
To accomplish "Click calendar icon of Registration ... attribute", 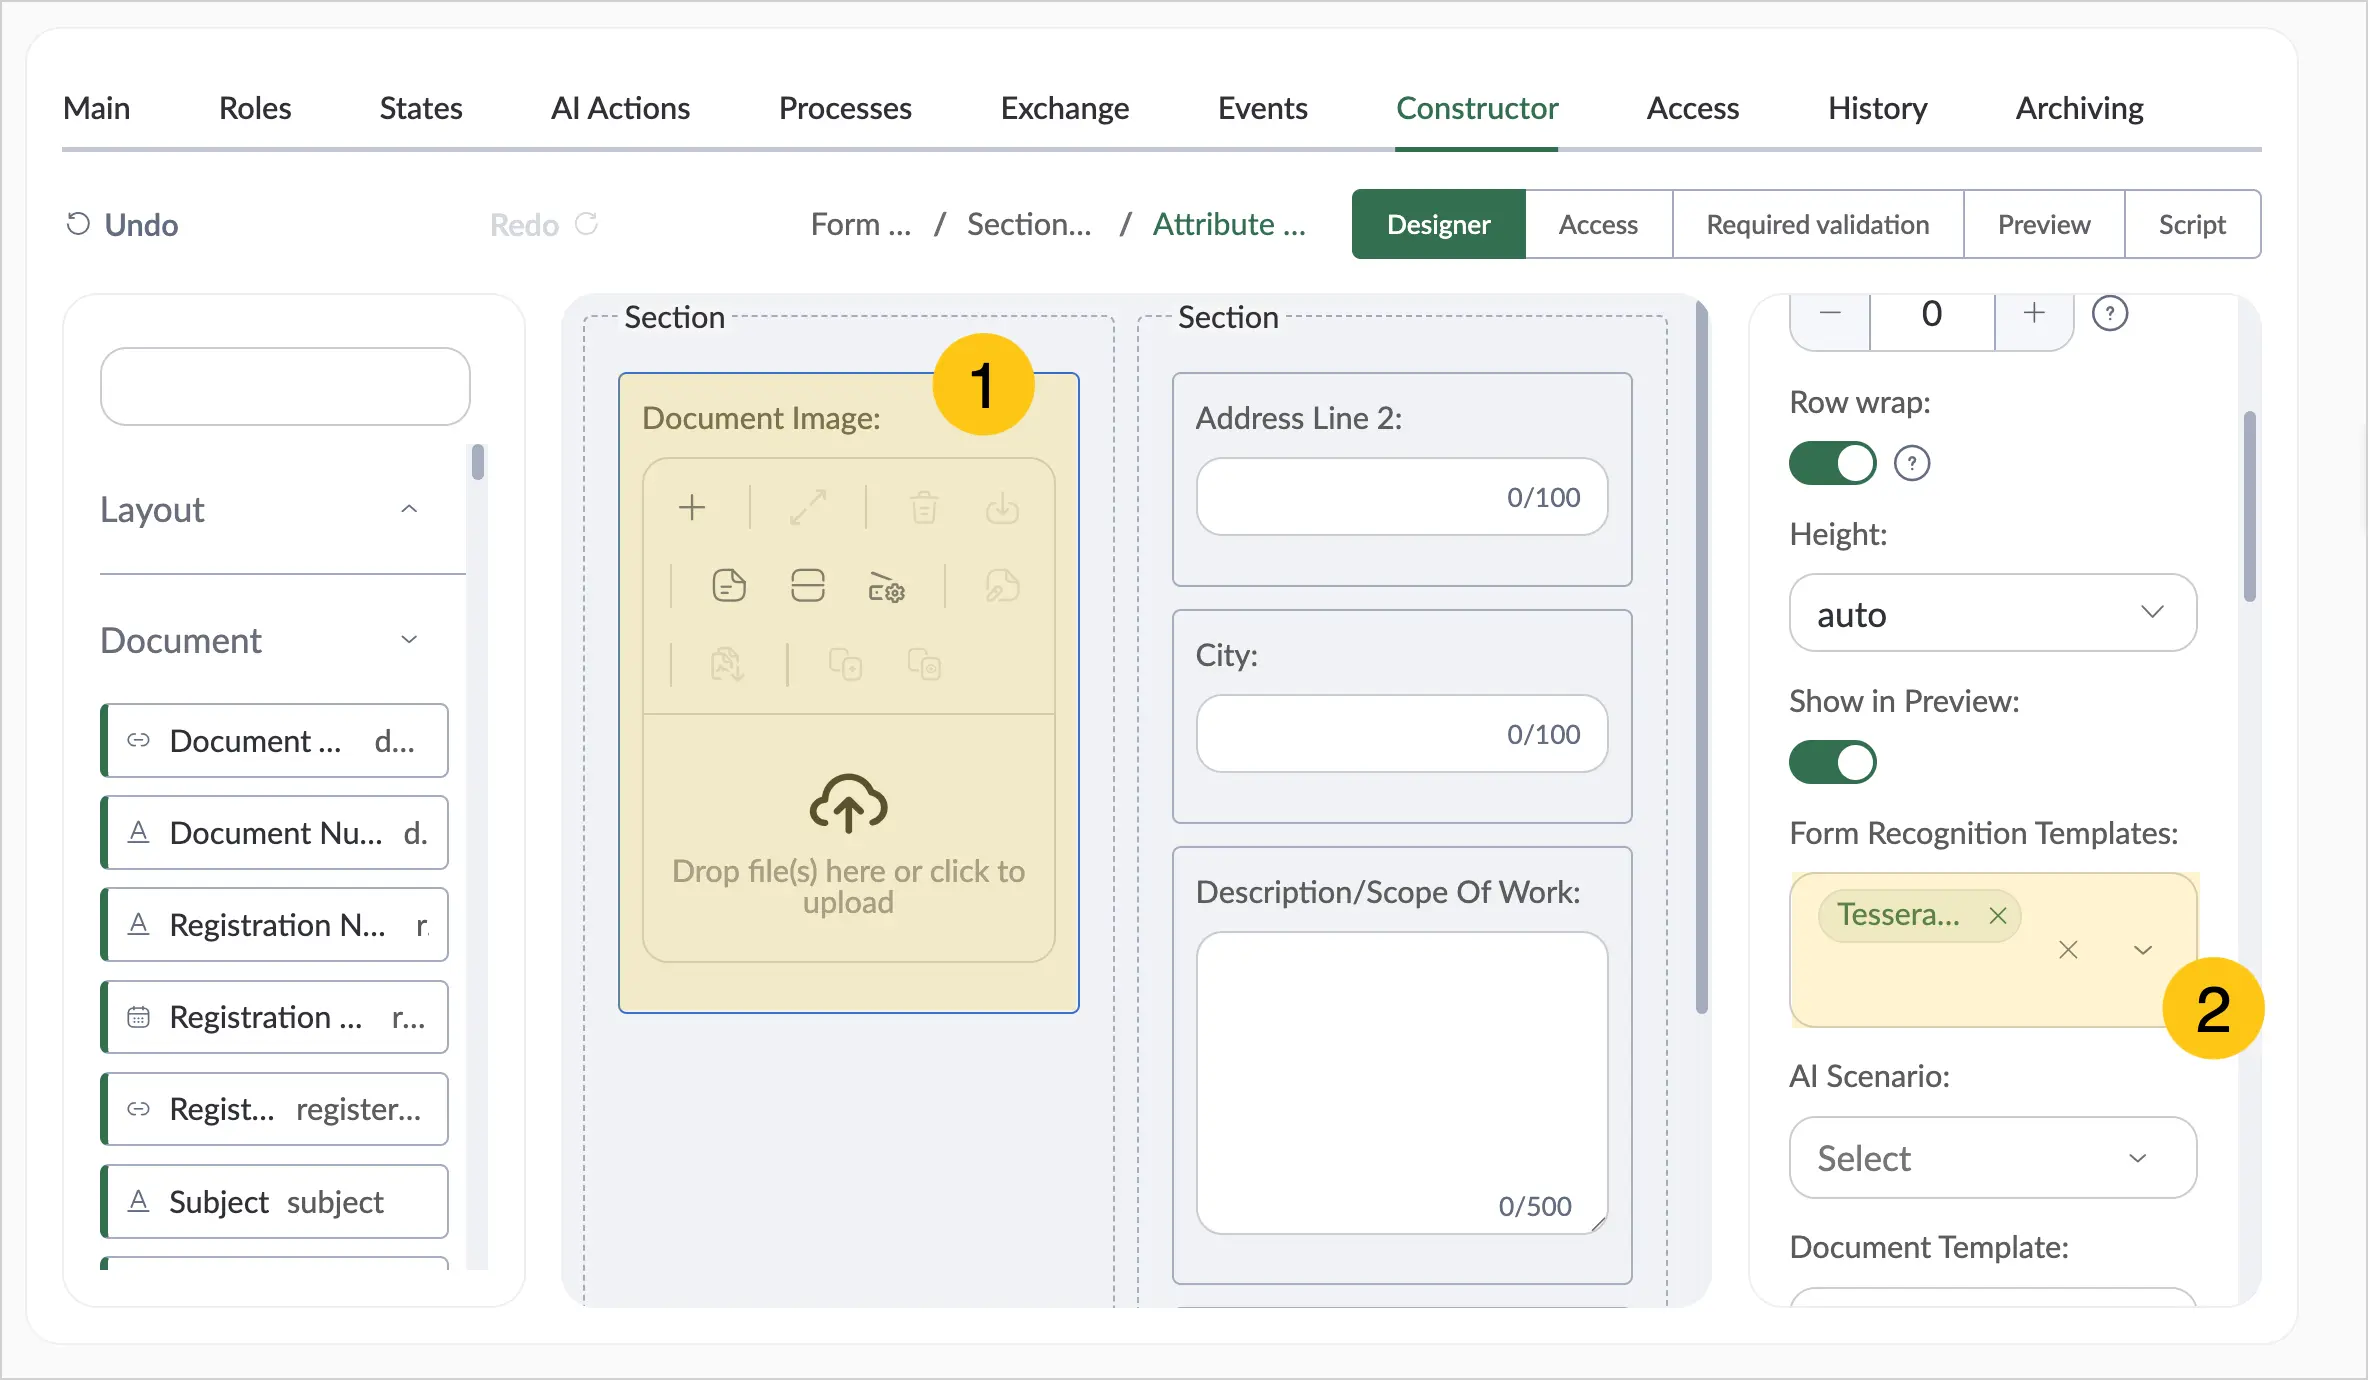I will pos(138,1017).
